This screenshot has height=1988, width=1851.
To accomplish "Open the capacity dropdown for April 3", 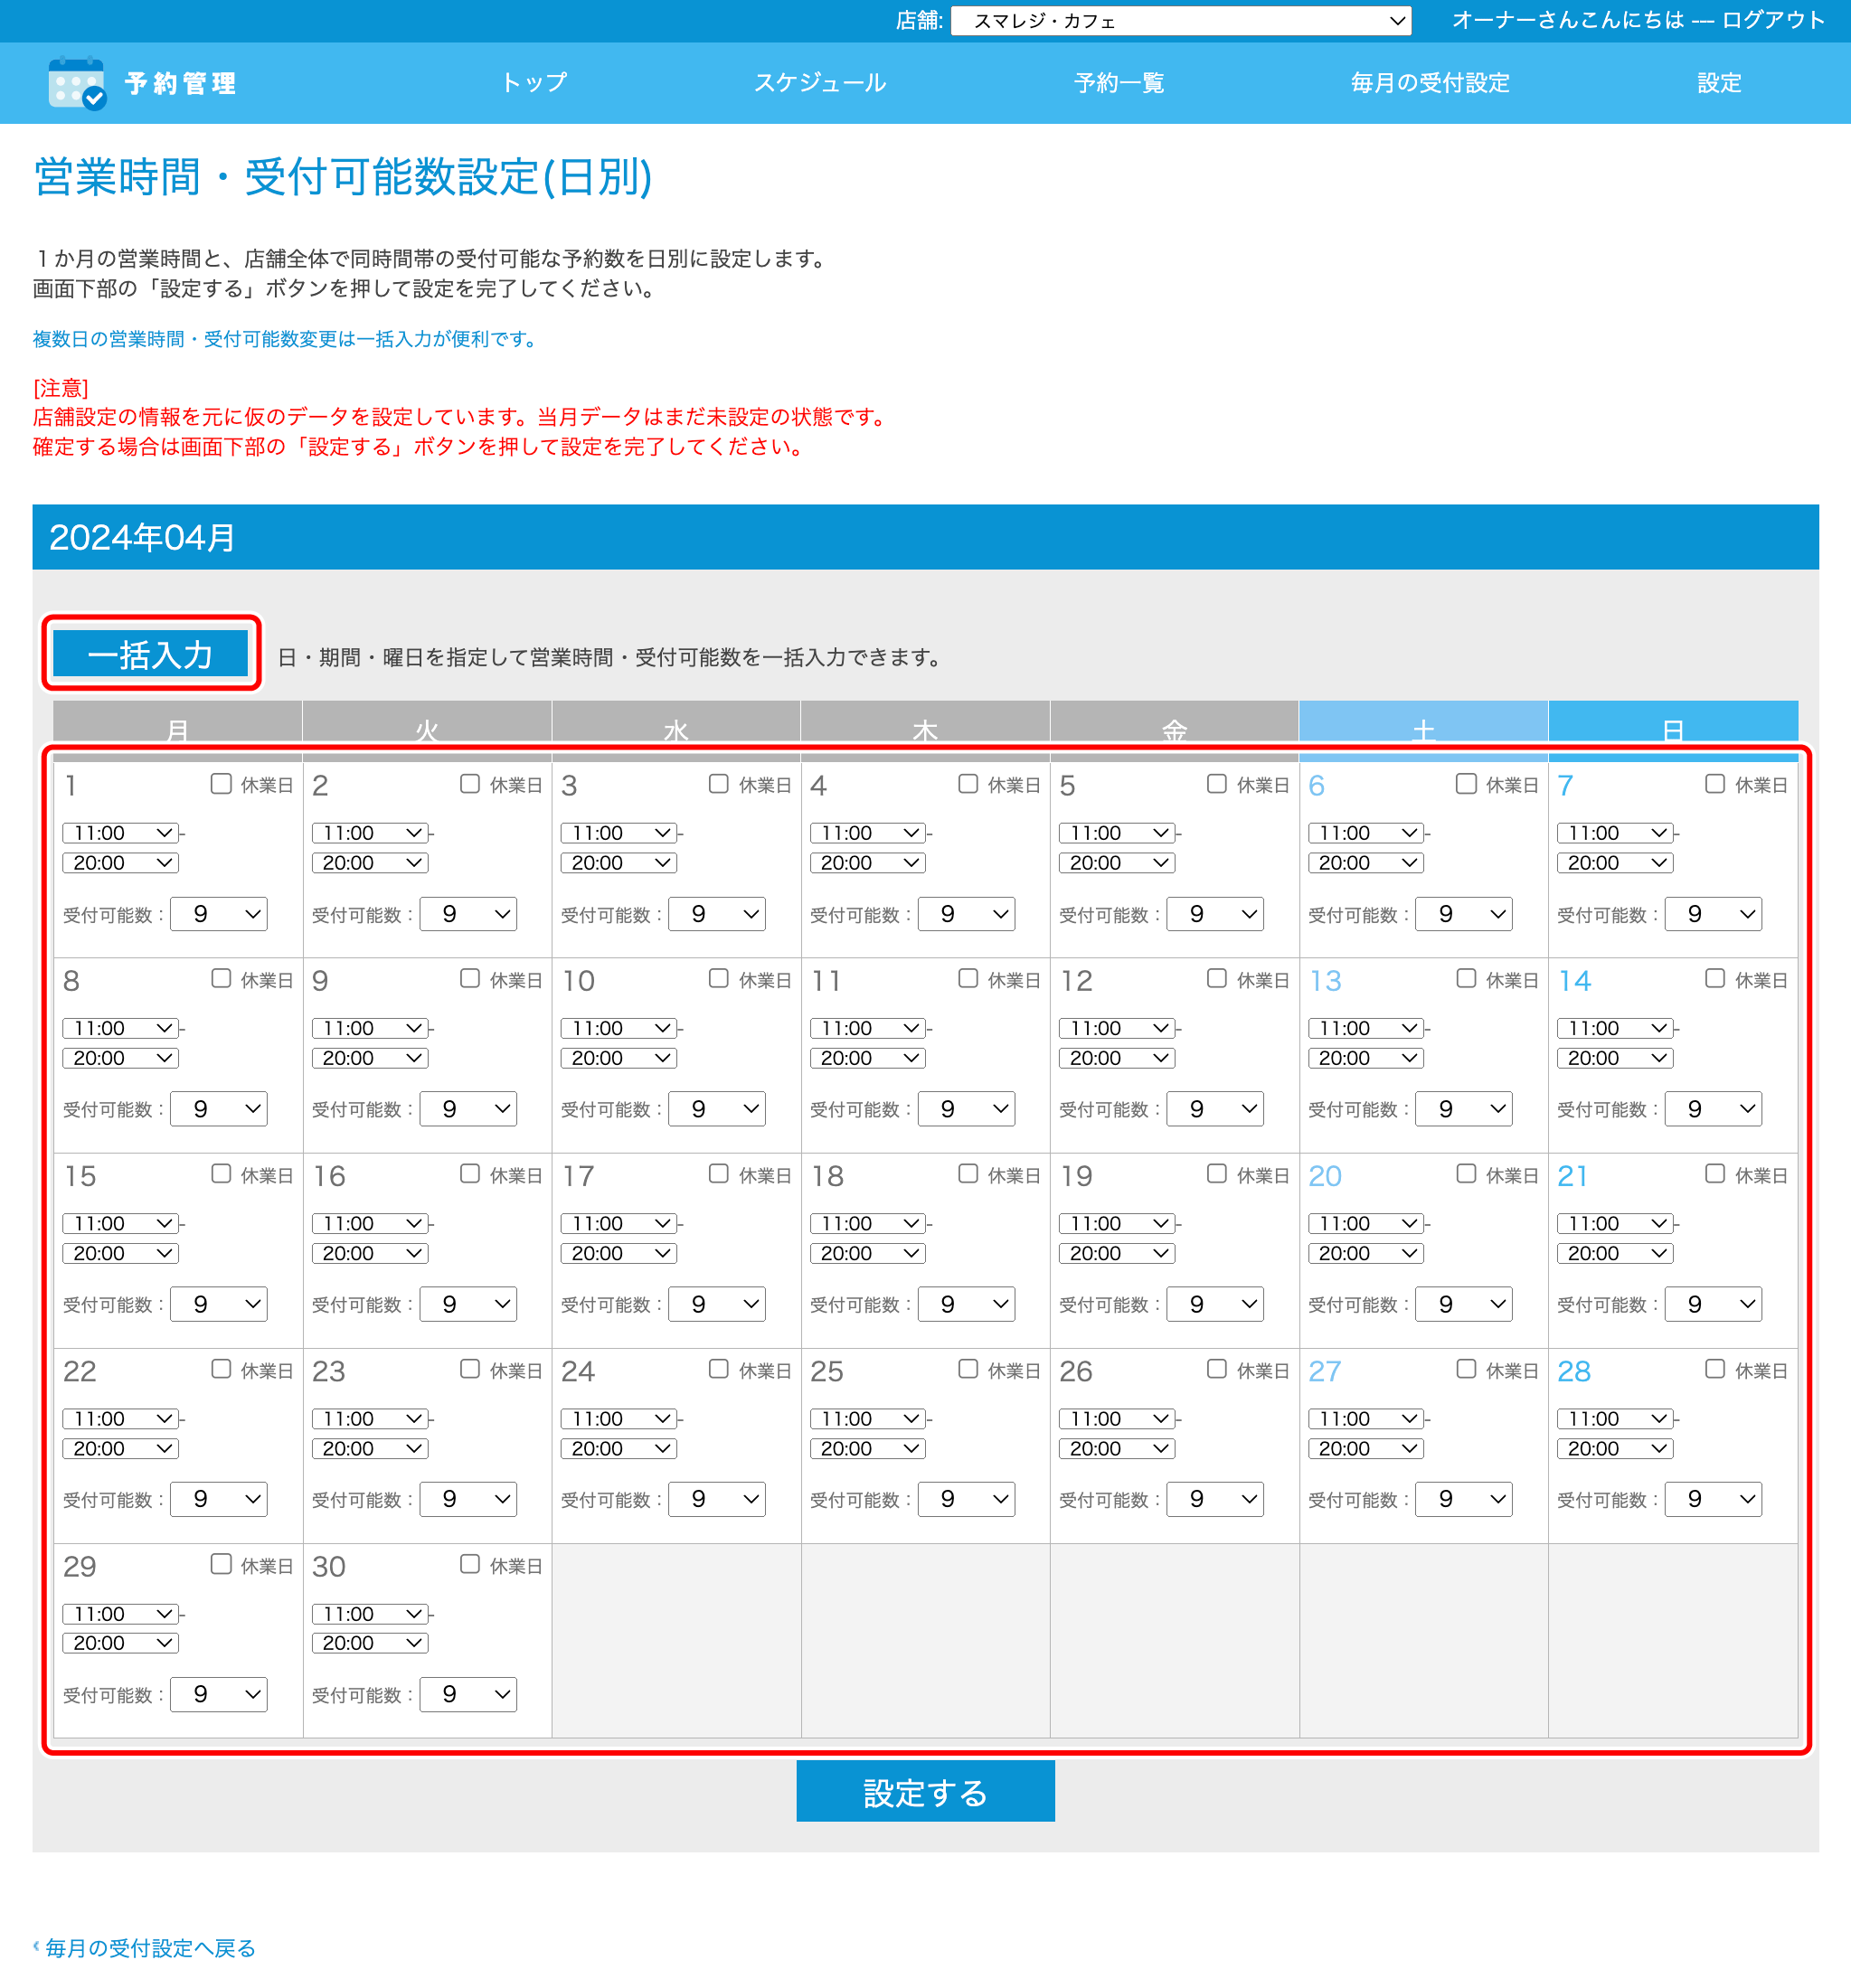I will [x=716, y=913].
